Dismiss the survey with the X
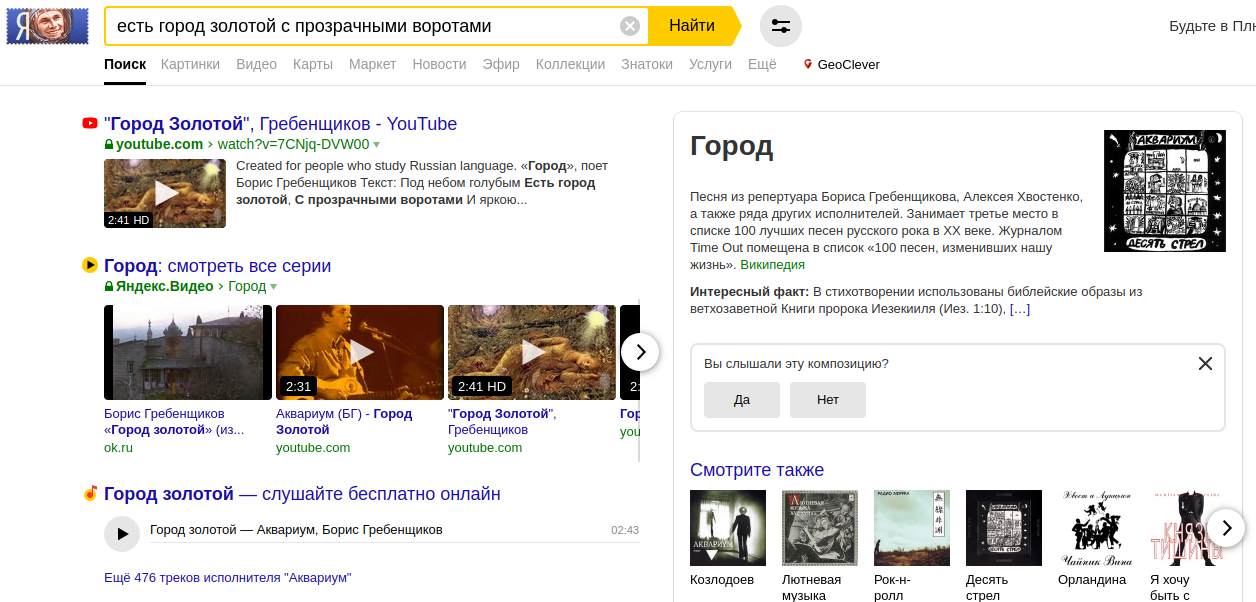The width and height of the screenshot is (1256, 602). point(1205,364)
